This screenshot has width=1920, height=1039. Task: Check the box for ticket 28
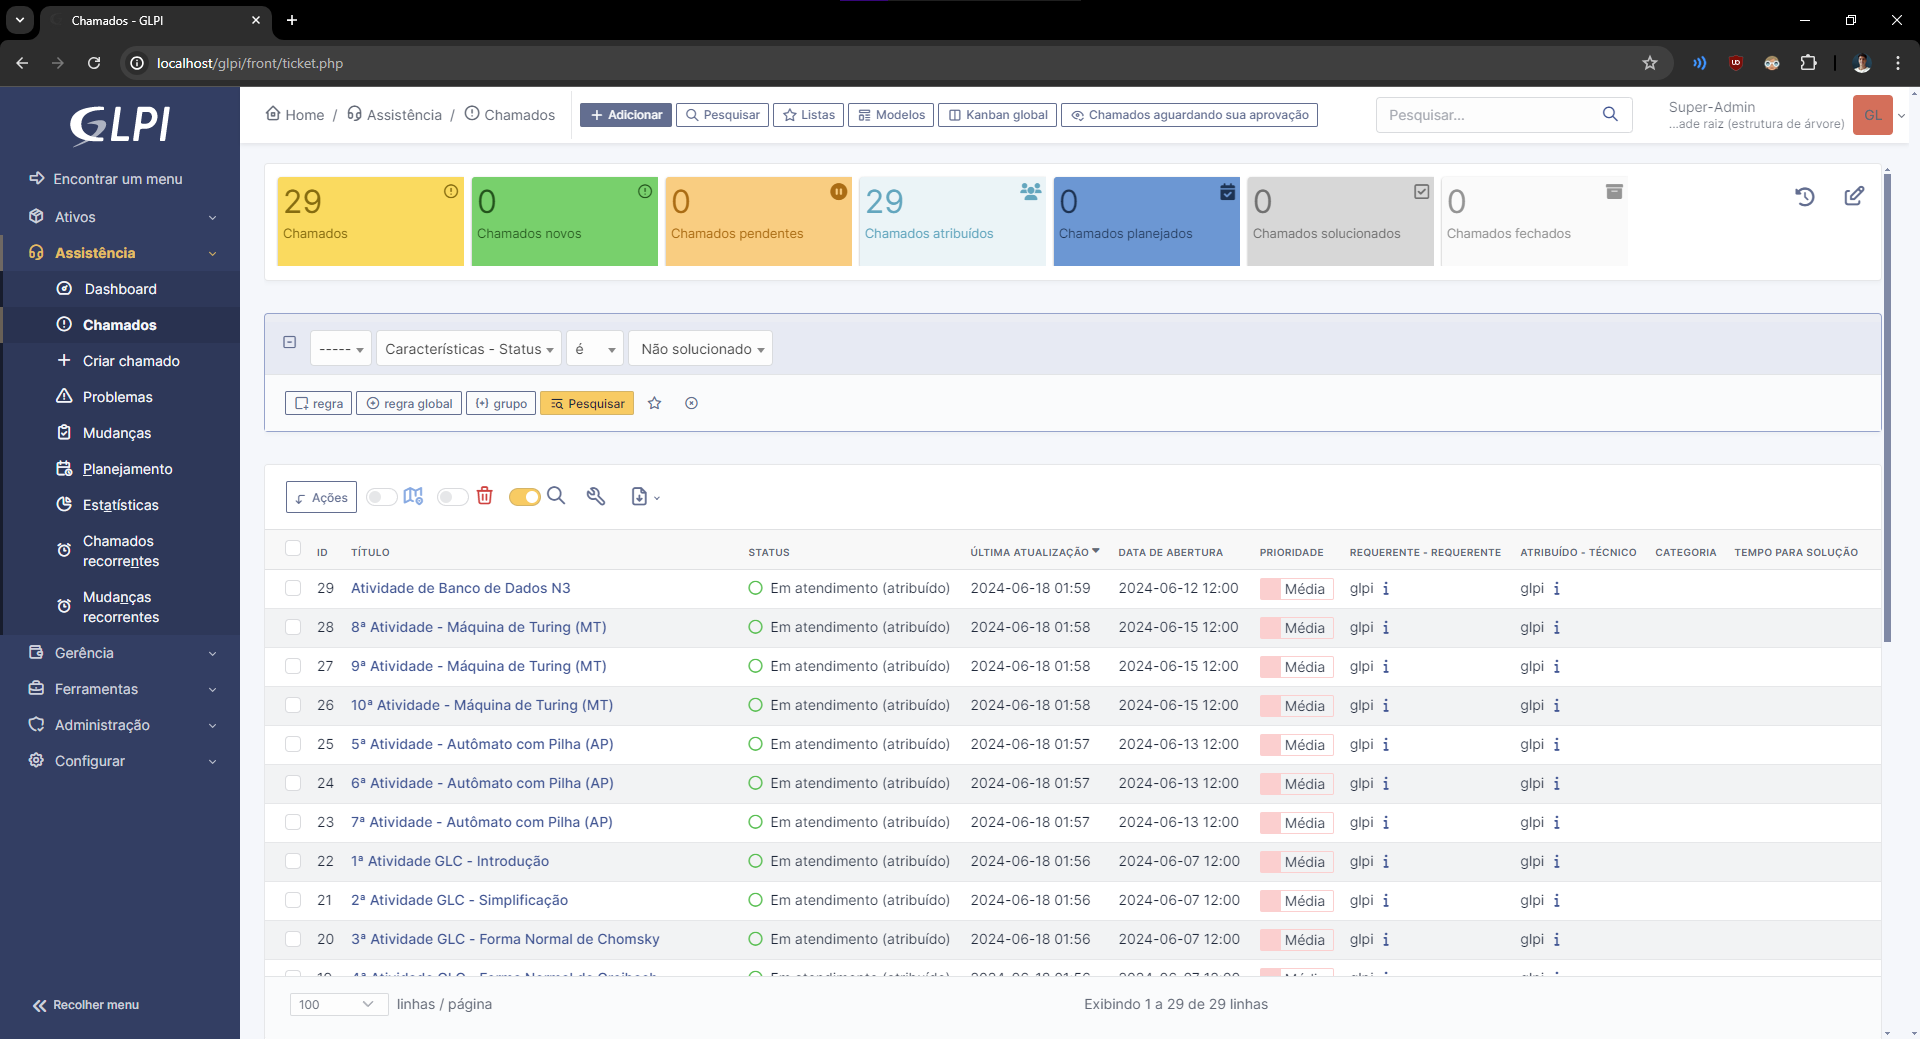point(293,627)
